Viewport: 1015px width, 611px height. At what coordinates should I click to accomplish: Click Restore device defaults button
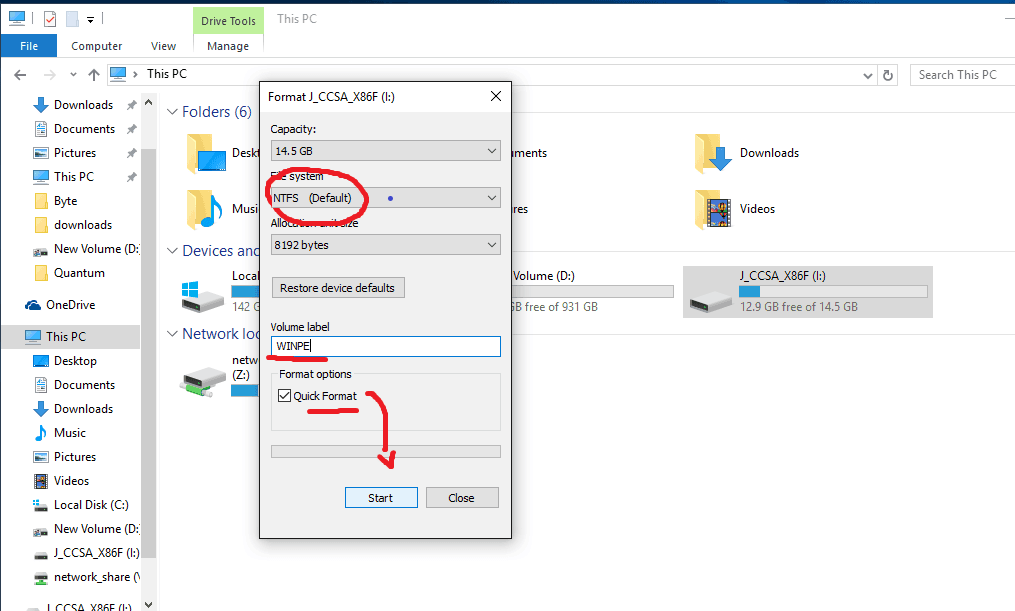click(x=337, y=288)
